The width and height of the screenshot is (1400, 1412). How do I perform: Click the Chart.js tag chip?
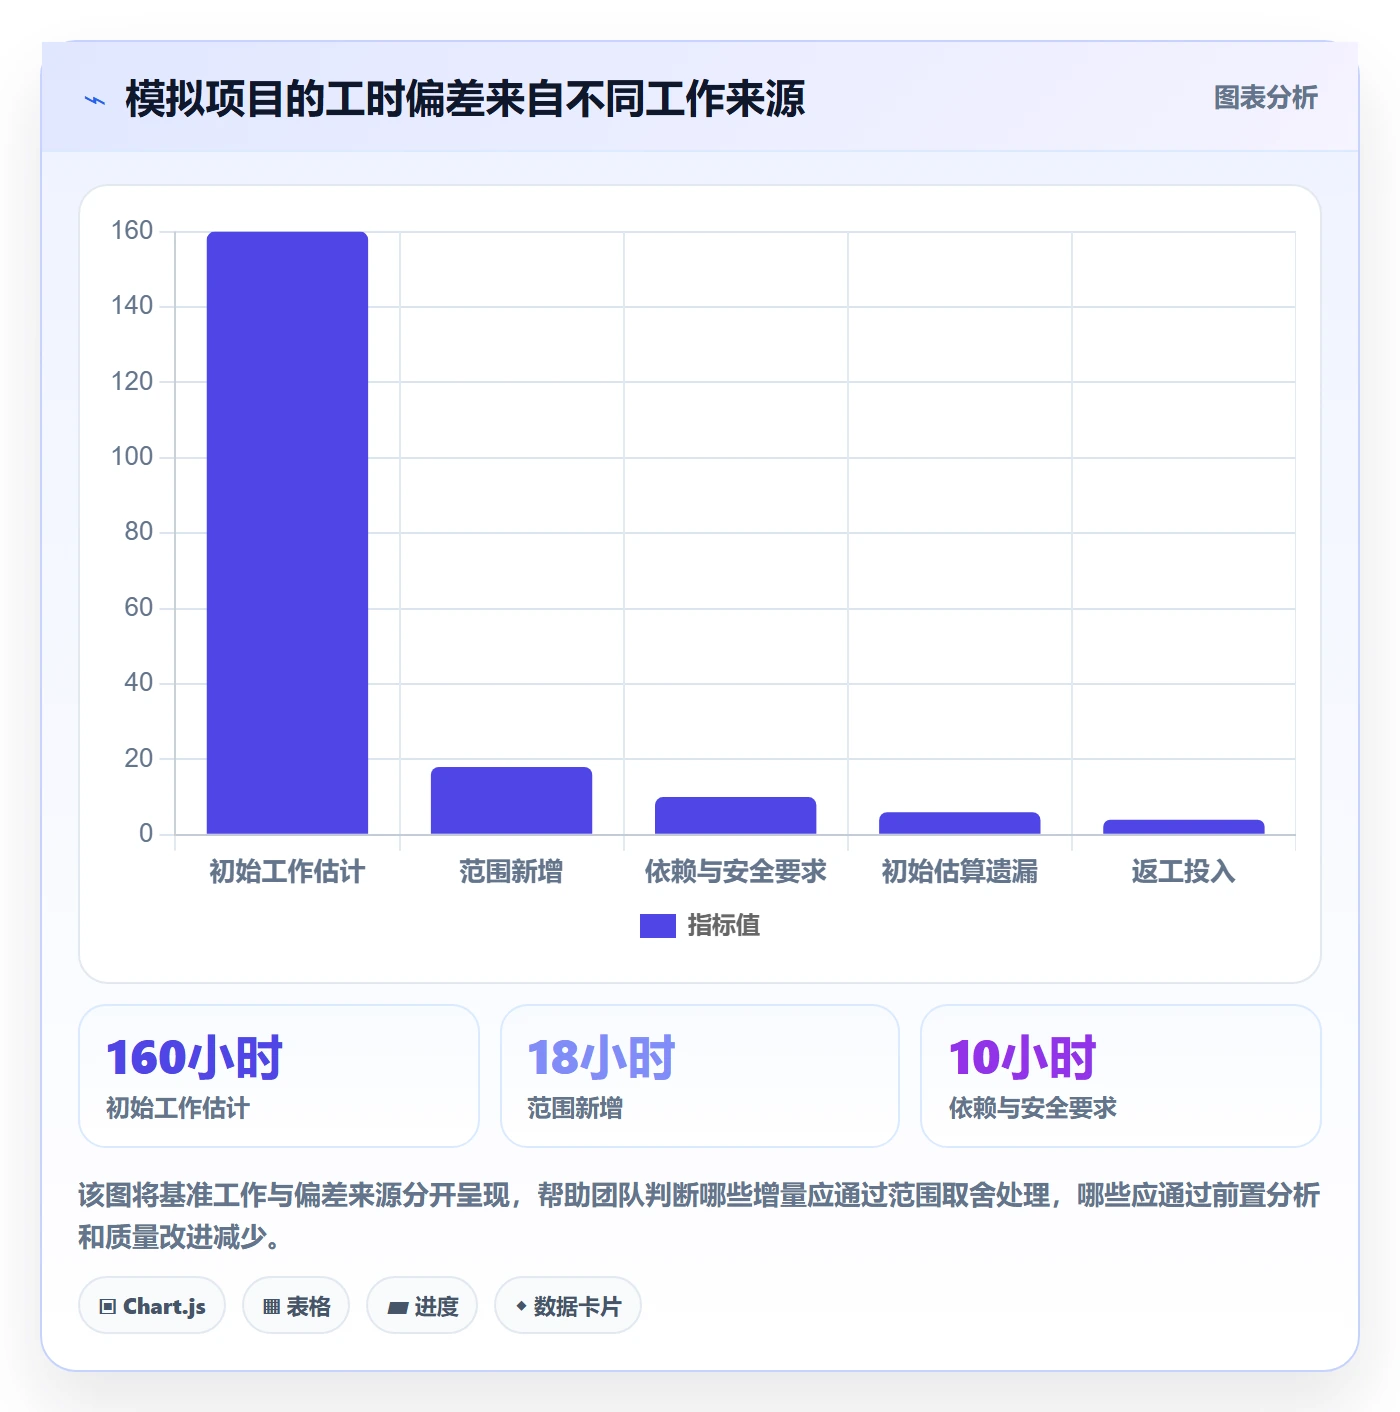152,1306
